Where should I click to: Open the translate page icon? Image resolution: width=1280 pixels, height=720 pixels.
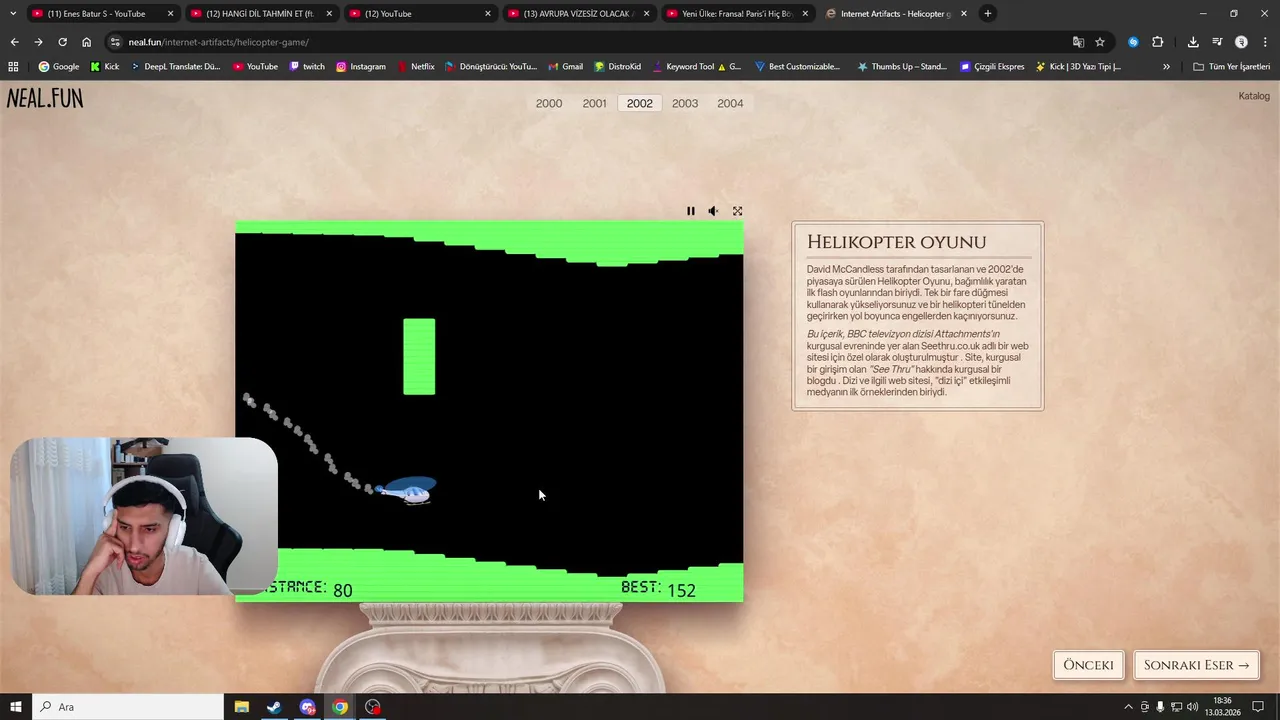(1078, 42)
